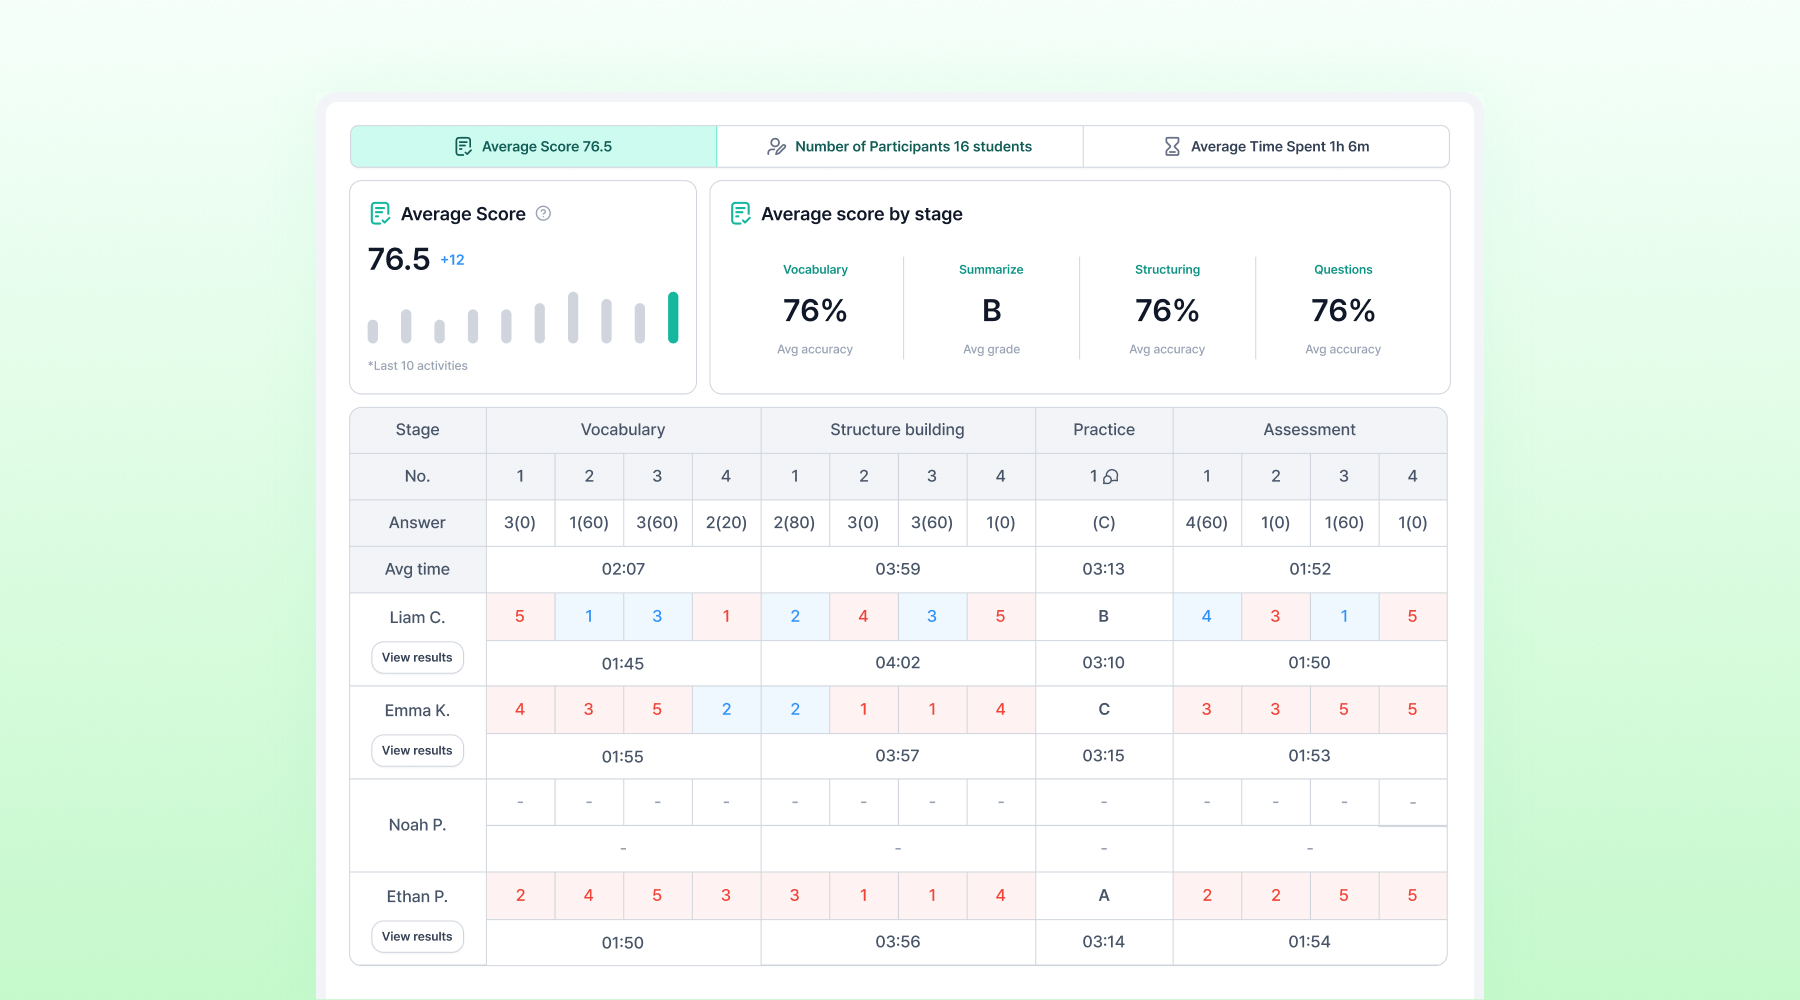Click the hourglass icon for Average Time Spent
Screen dimensions: 1800x1000
pyautogui.click(x=1172, y=147)
